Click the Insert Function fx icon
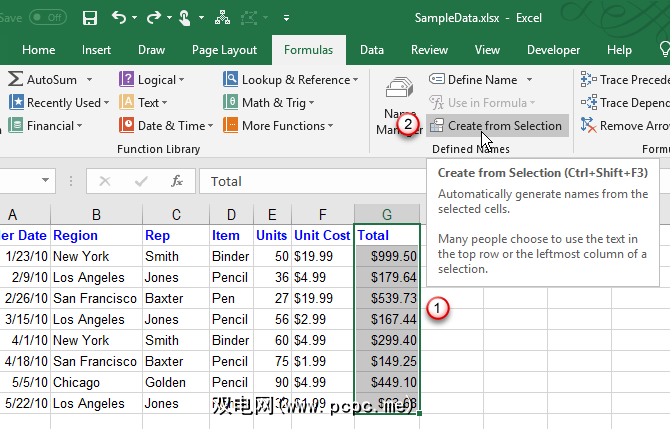The height and width of the screenshot is (429, 670). (177, 181)
